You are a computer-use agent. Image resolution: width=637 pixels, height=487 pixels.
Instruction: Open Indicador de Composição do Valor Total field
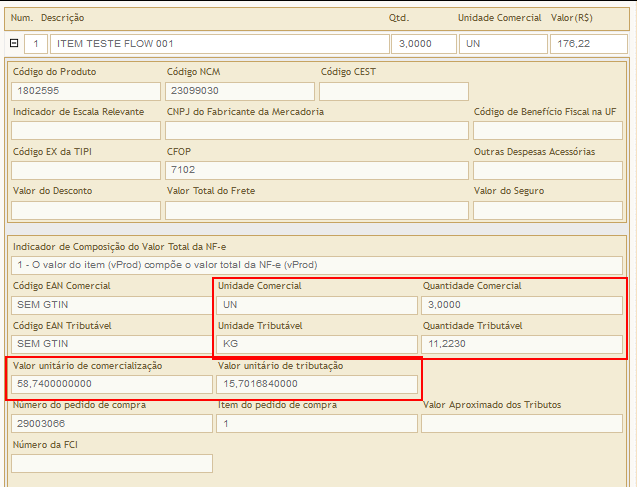click(x=316, y=265)
